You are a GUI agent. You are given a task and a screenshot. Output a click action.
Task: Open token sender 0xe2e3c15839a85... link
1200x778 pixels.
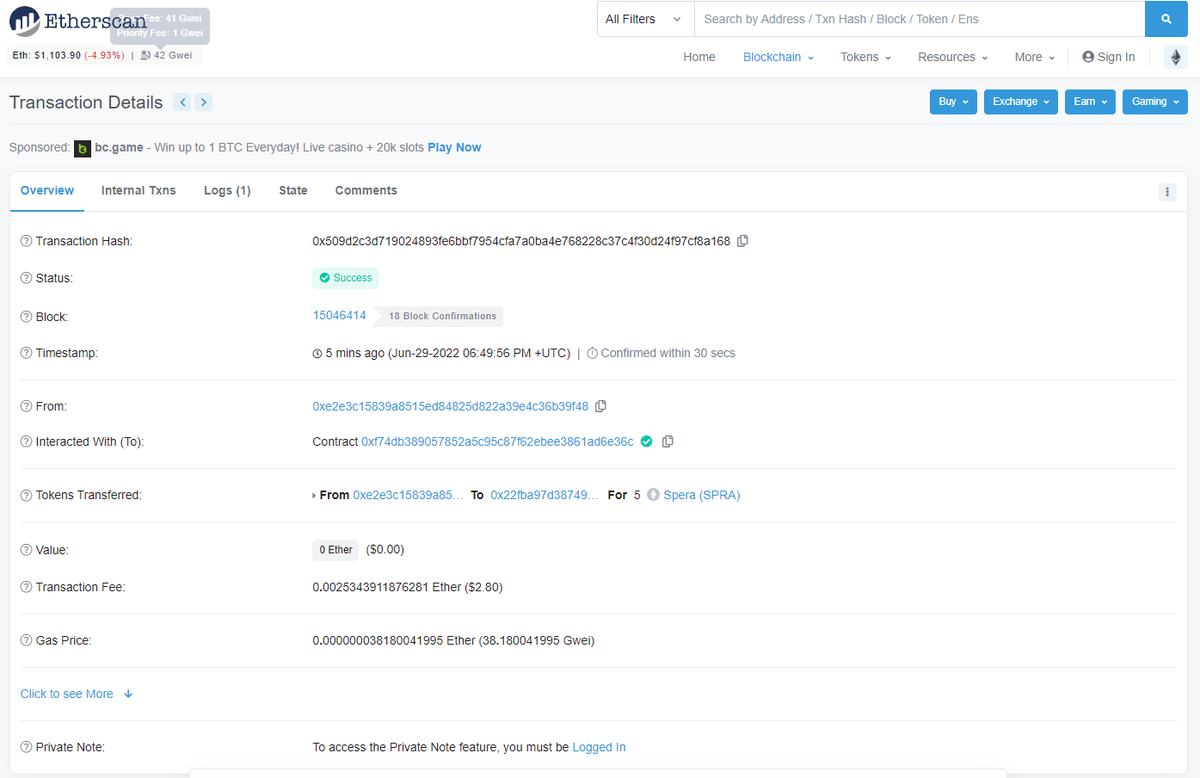pyautogui.click(x=408, y=495)
